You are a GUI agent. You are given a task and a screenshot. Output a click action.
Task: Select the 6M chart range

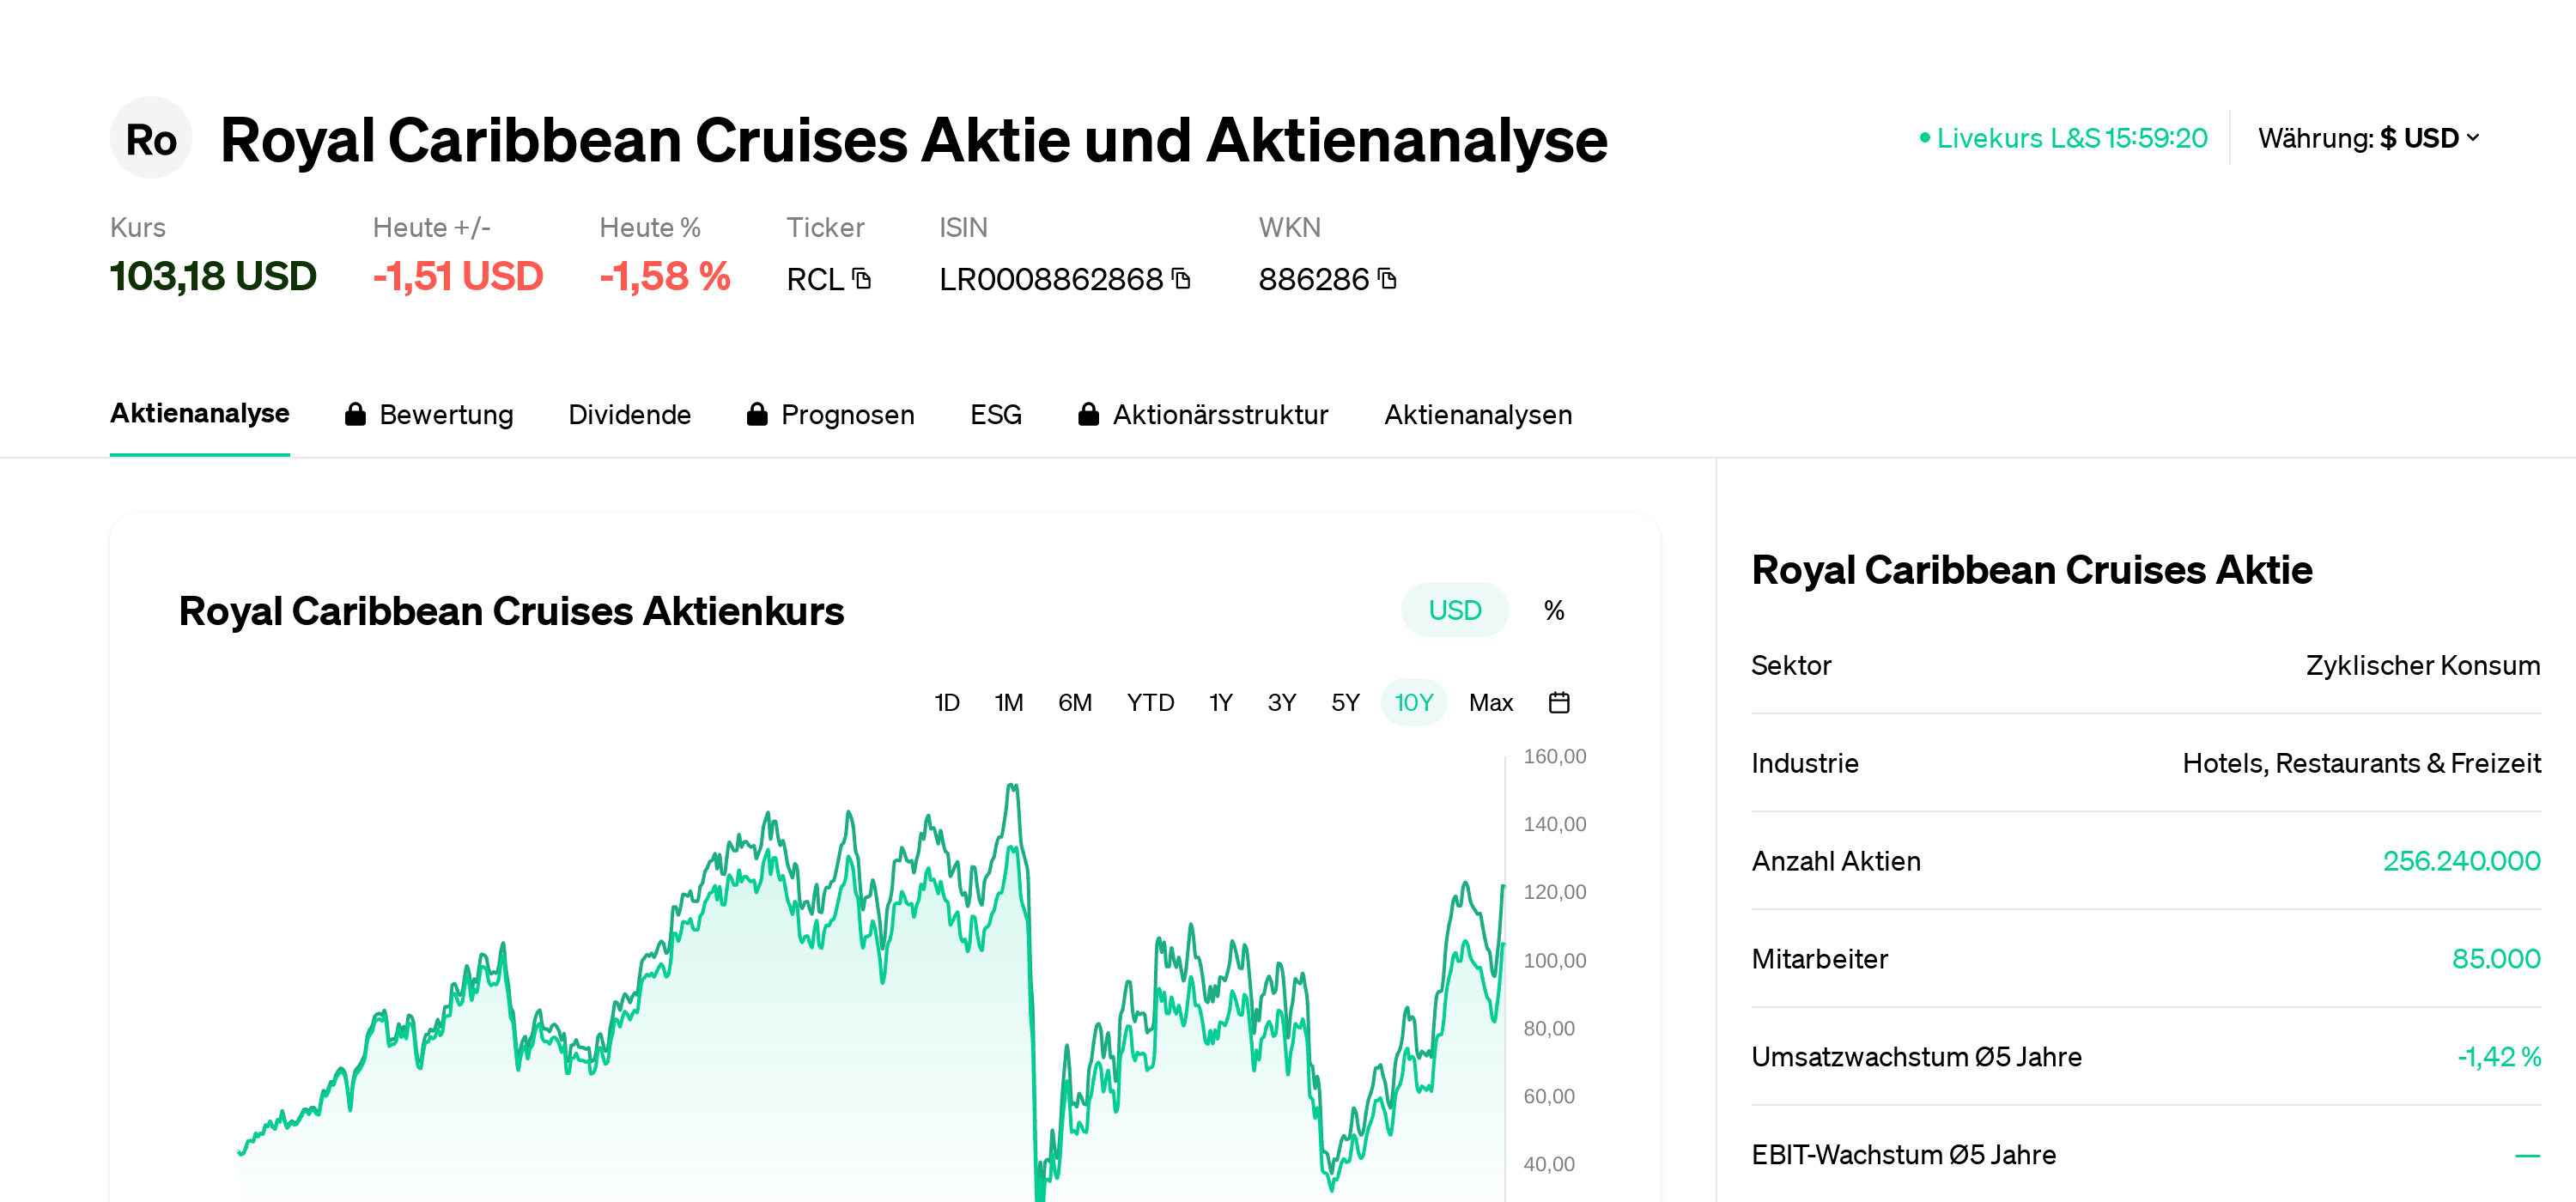[1074, 703]
